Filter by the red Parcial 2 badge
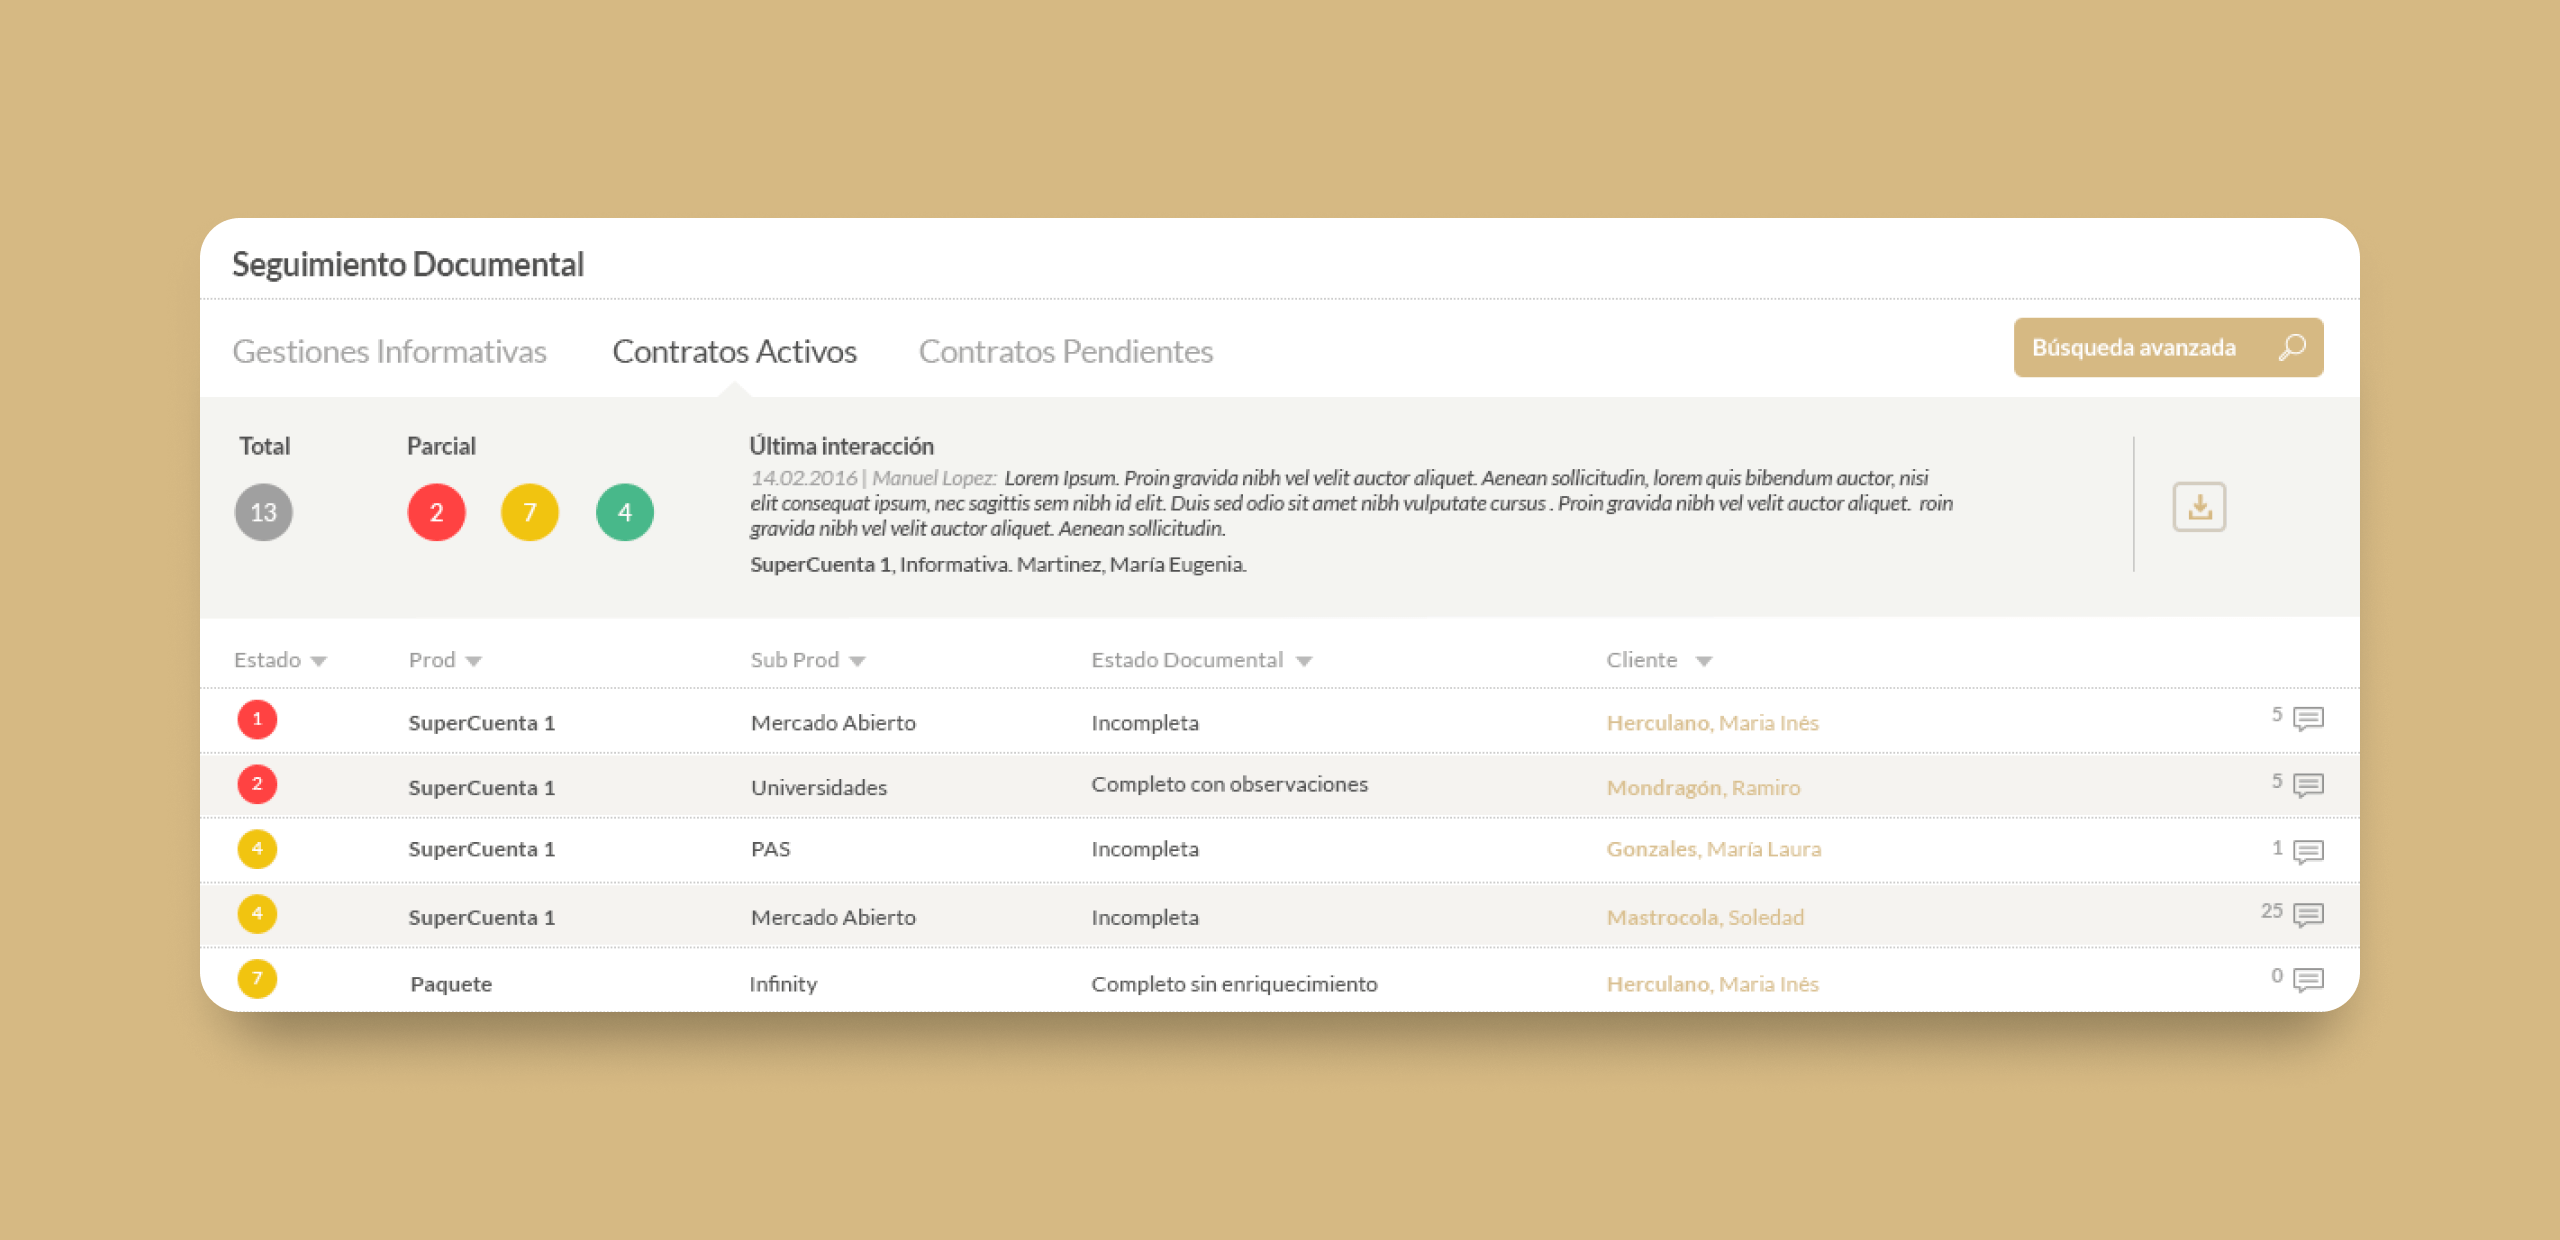This screenshot has width=2560, height=1240. (436, 512)
